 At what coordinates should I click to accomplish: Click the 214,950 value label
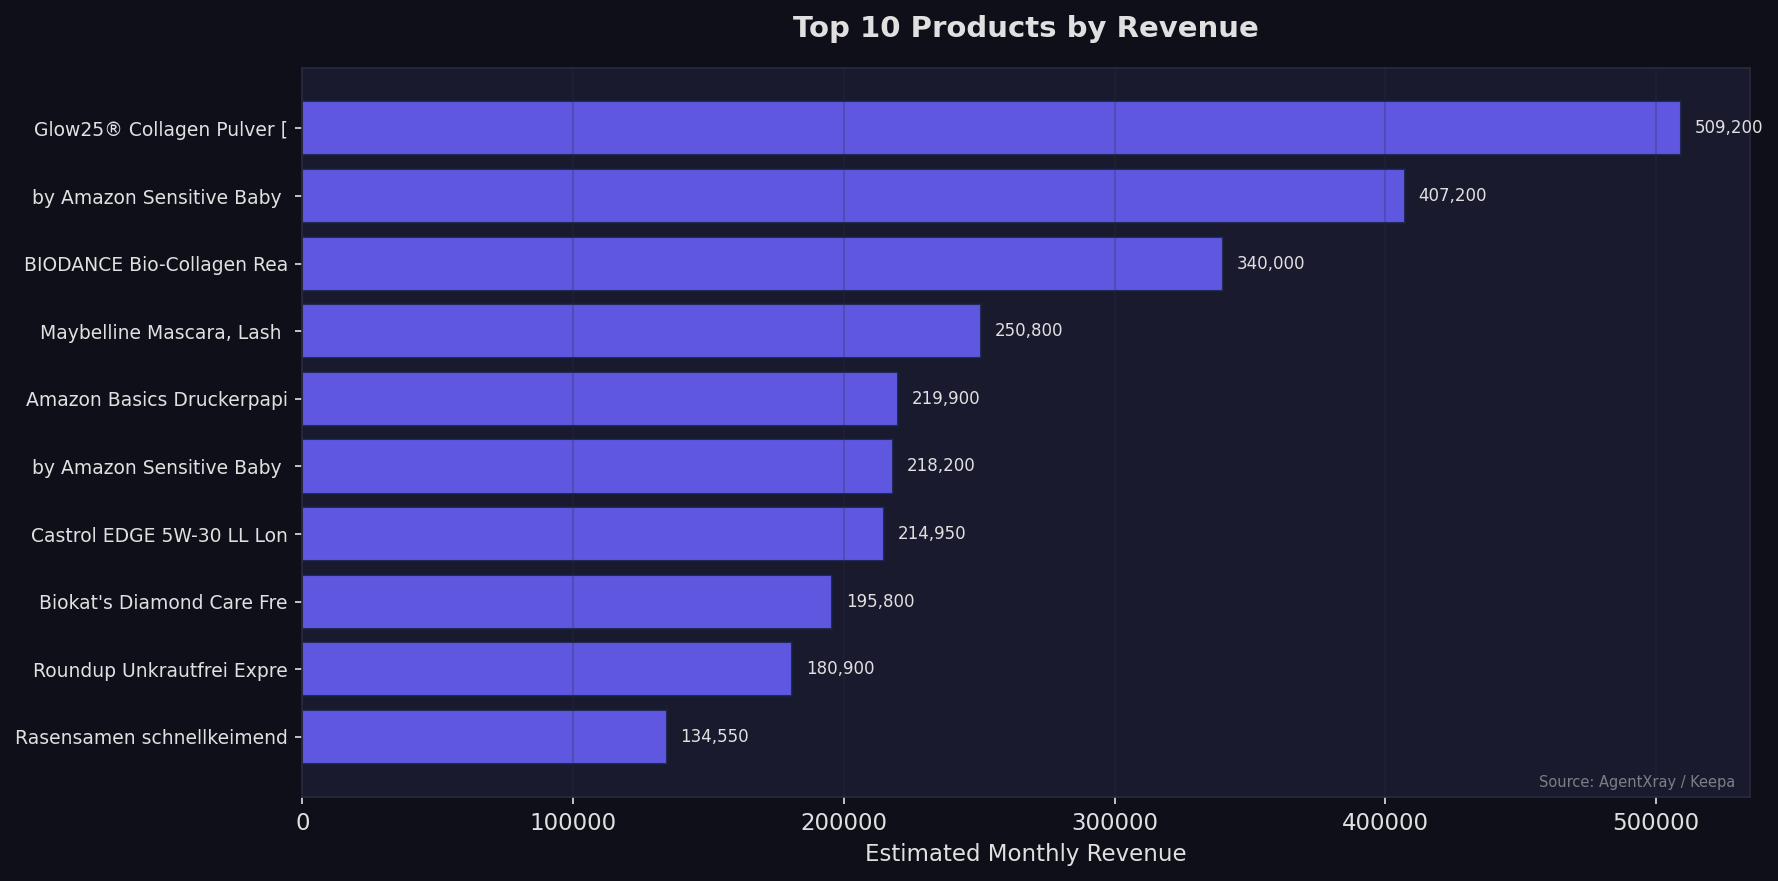pos(931,534)
